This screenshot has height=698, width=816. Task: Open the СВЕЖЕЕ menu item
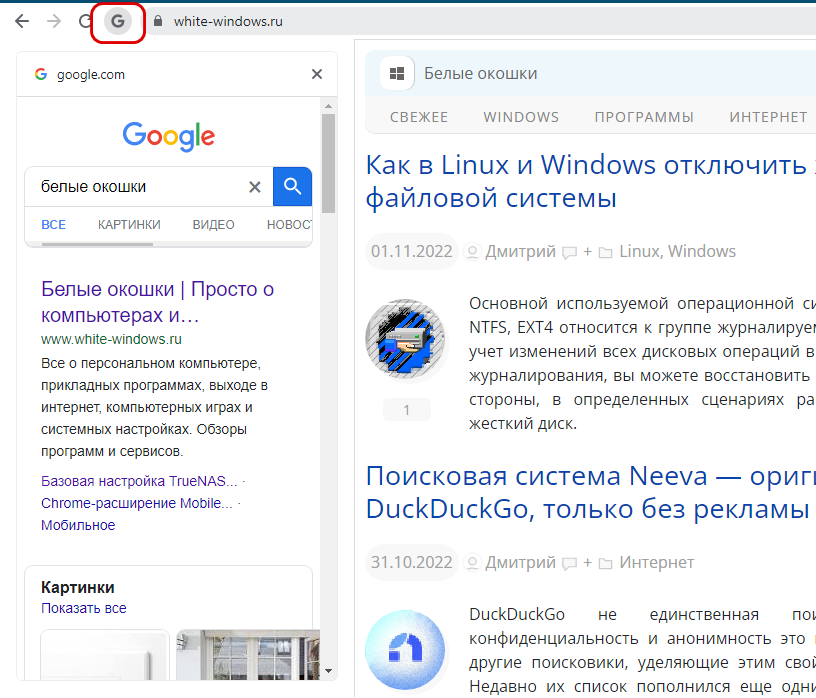(x=419, y=117)
